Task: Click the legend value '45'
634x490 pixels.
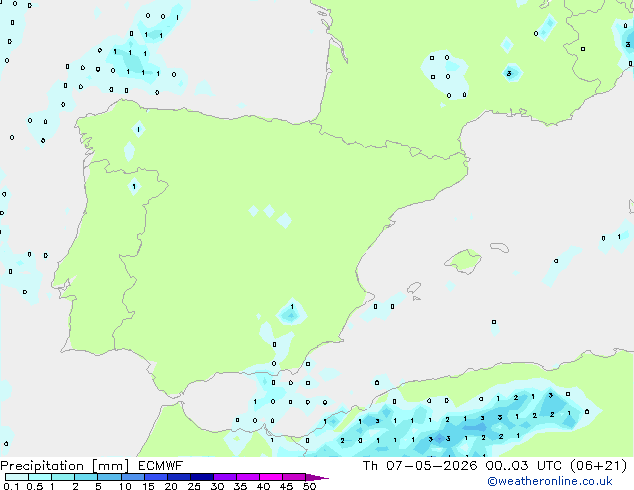Action: [286, 486]
